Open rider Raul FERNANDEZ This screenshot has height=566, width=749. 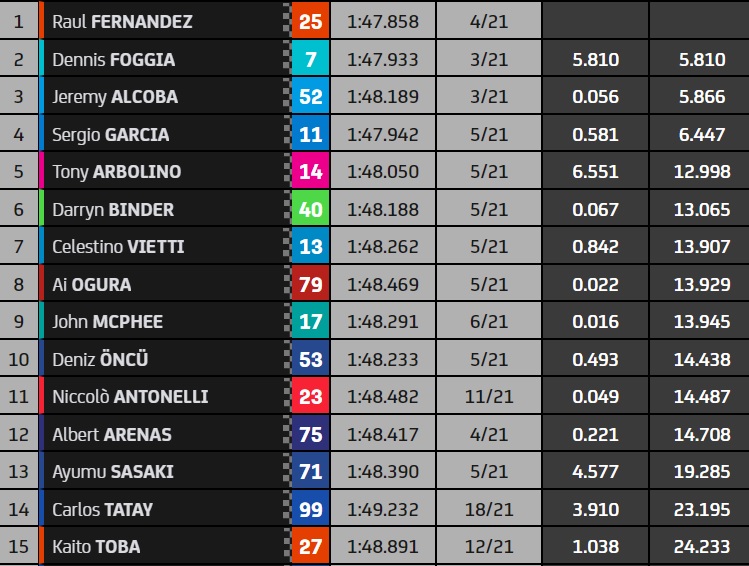coord(122,21)
